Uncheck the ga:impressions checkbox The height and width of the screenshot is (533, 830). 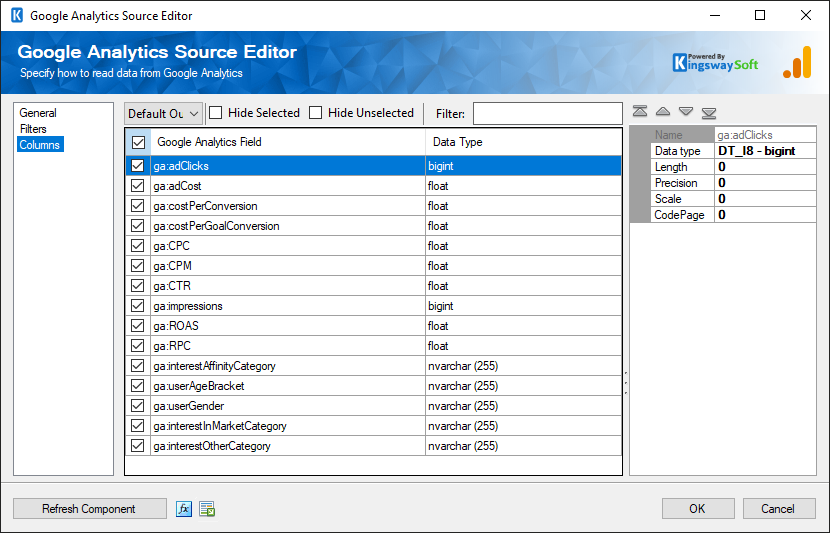pyautogui.click(x=138, y=306)
